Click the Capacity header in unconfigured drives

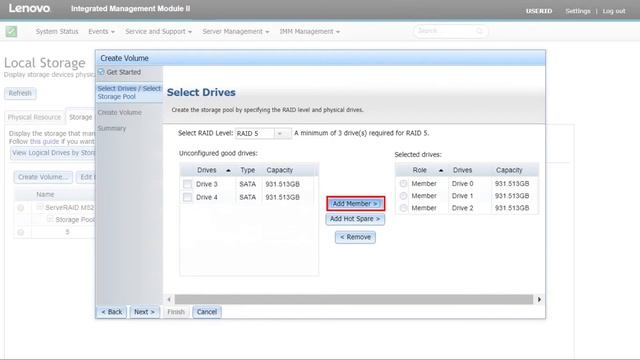pos(280,170)
